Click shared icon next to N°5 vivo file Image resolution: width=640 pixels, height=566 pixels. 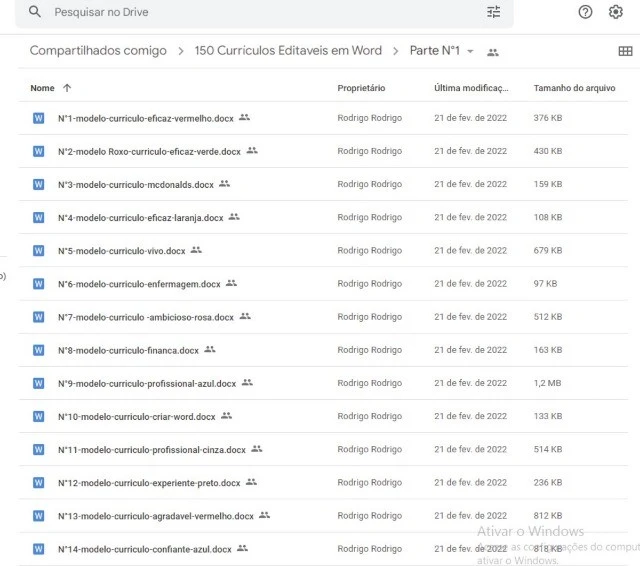click(x=196, y=249)
